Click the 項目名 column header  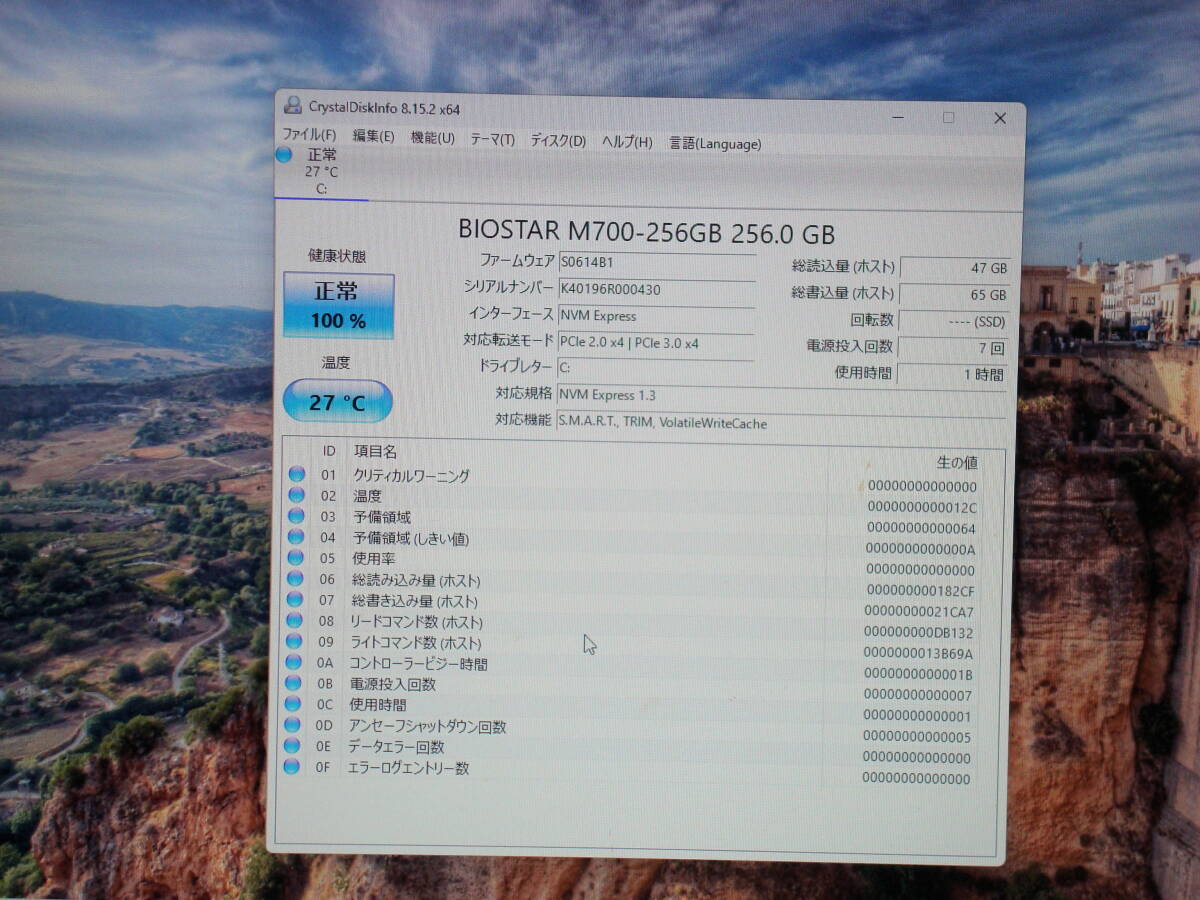(x=375, y=452)
